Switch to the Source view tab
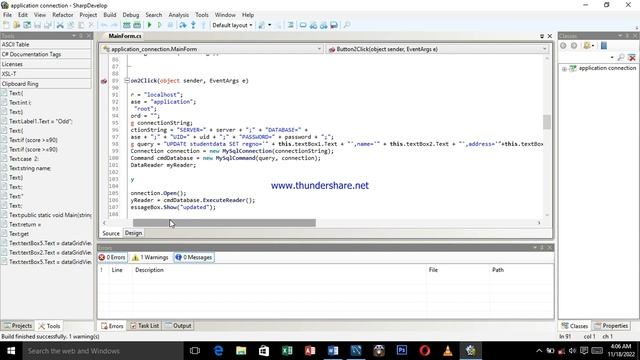This screenshot has width=640, height=360. (111, 233)
